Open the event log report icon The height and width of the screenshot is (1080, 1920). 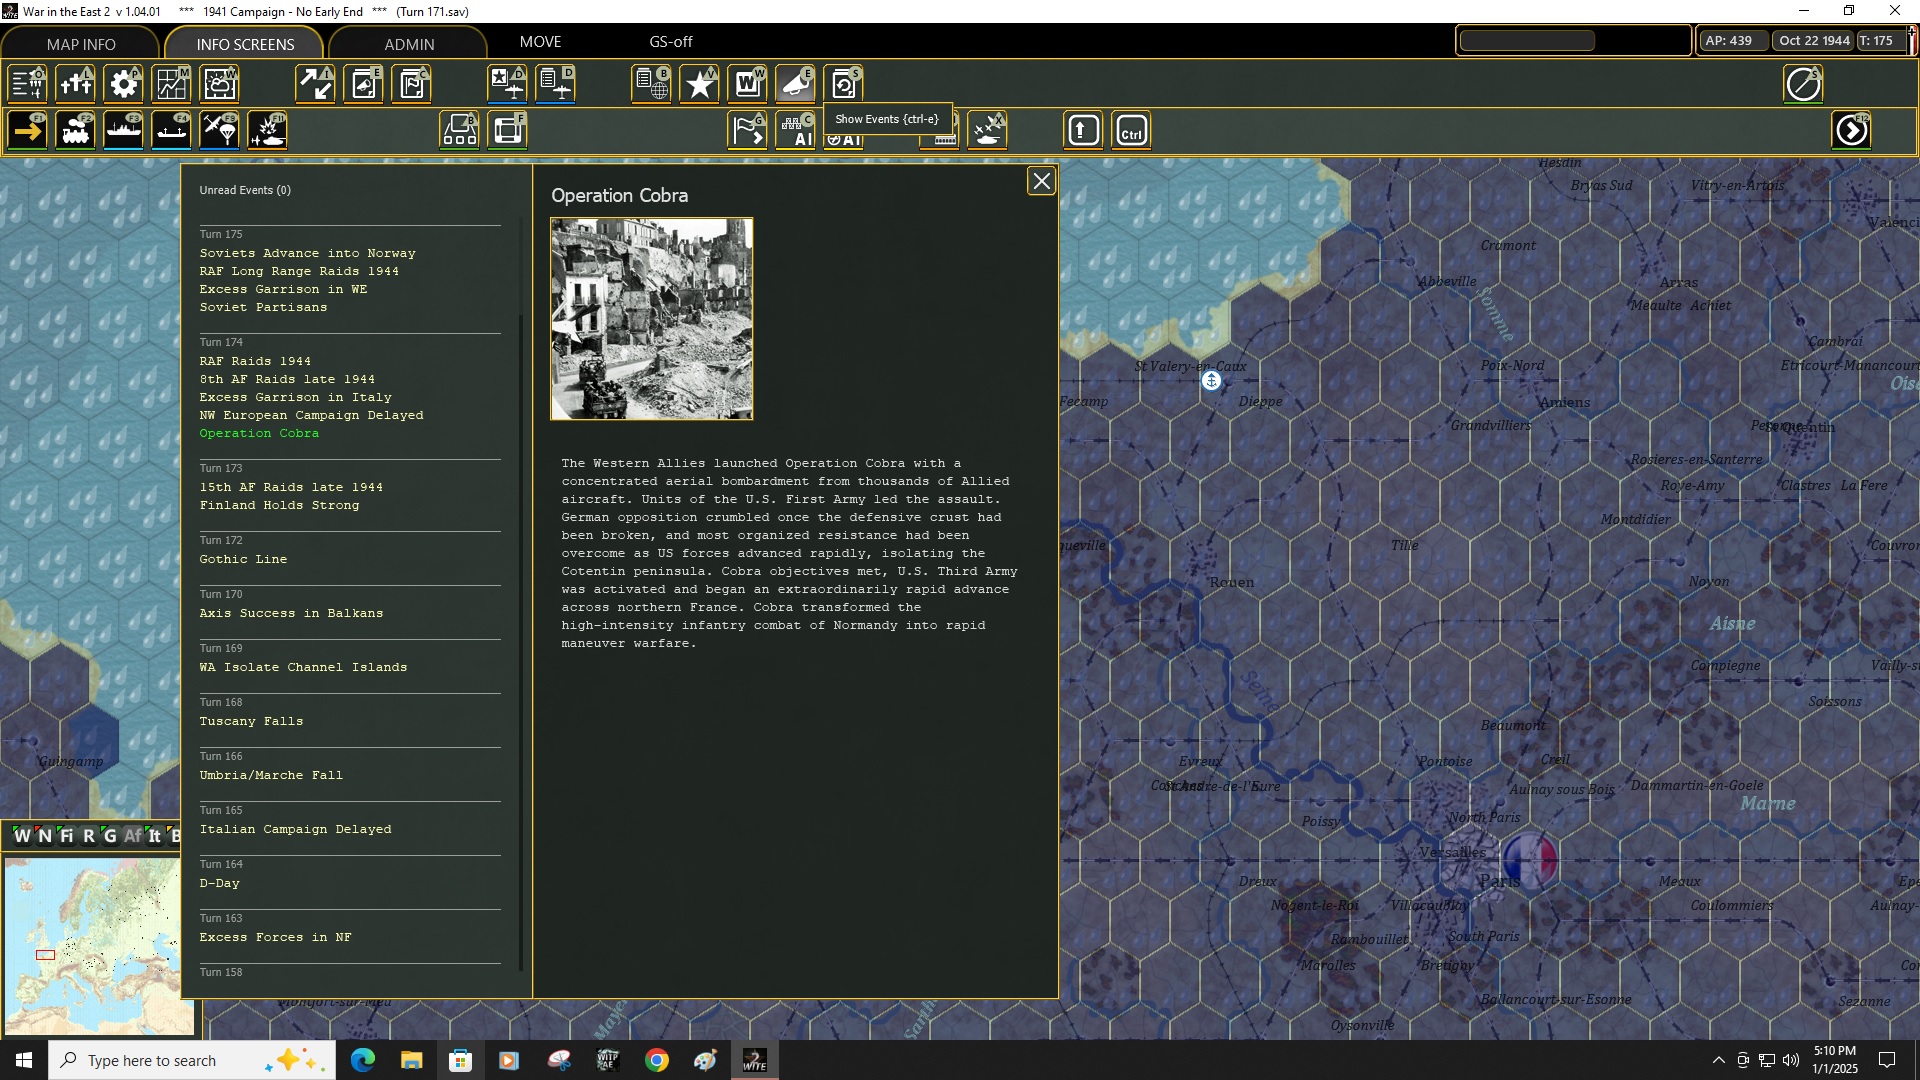click(364, 84)
